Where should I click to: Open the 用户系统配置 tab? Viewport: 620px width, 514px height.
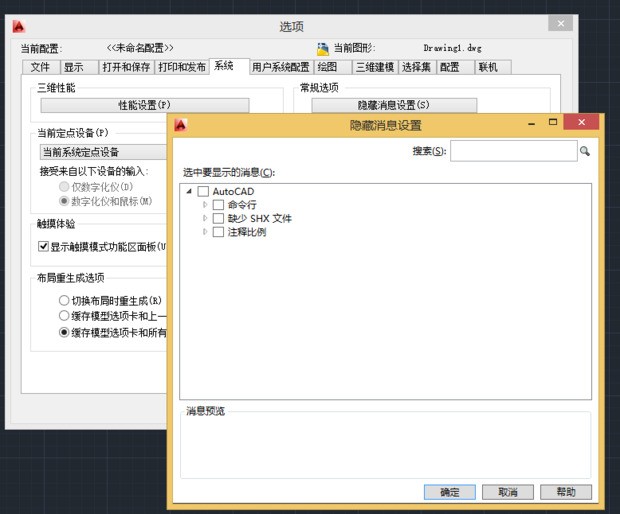pyautogui.click(x=281, y=67)
